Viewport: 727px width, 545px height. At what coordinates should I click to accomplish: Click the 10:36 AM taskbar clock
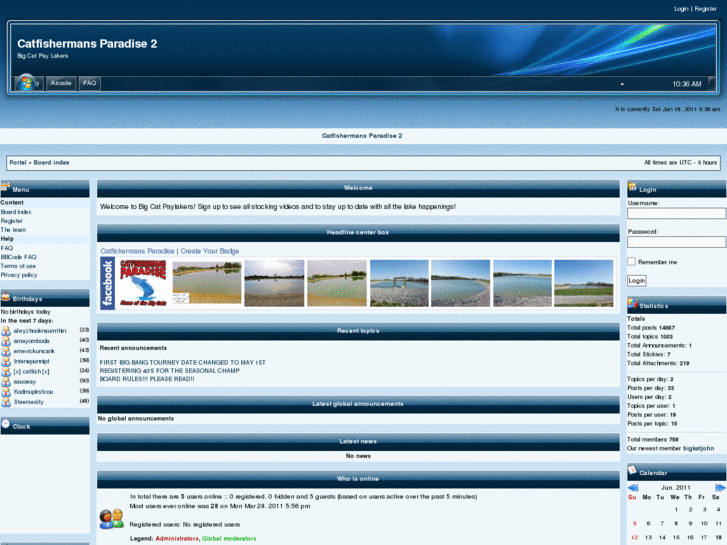687,84
